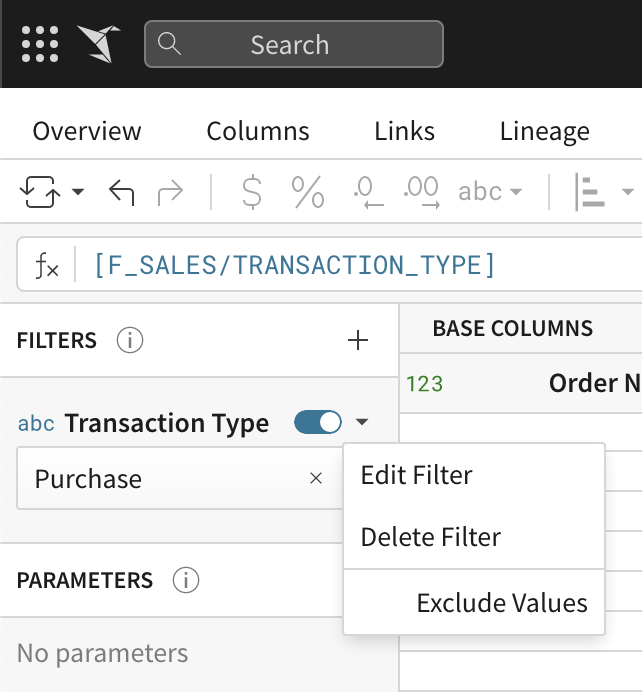Open refresh options dropdown arrow

pyautogui.click(x=78, y=192)
